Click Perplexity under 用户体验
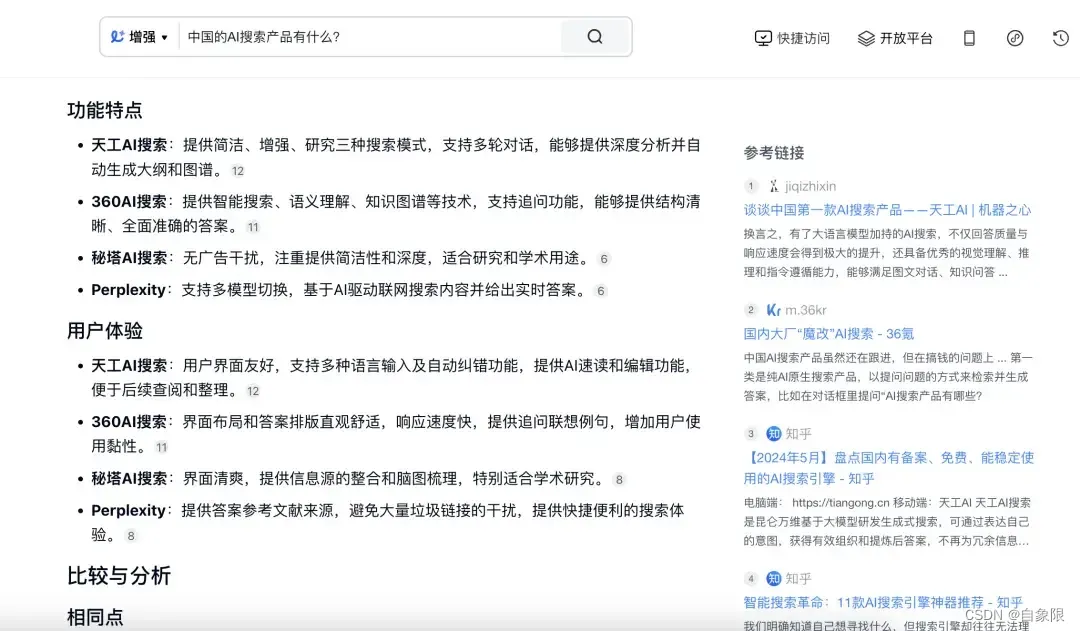This screenshot has height=631, width=1080. point(128,510)
